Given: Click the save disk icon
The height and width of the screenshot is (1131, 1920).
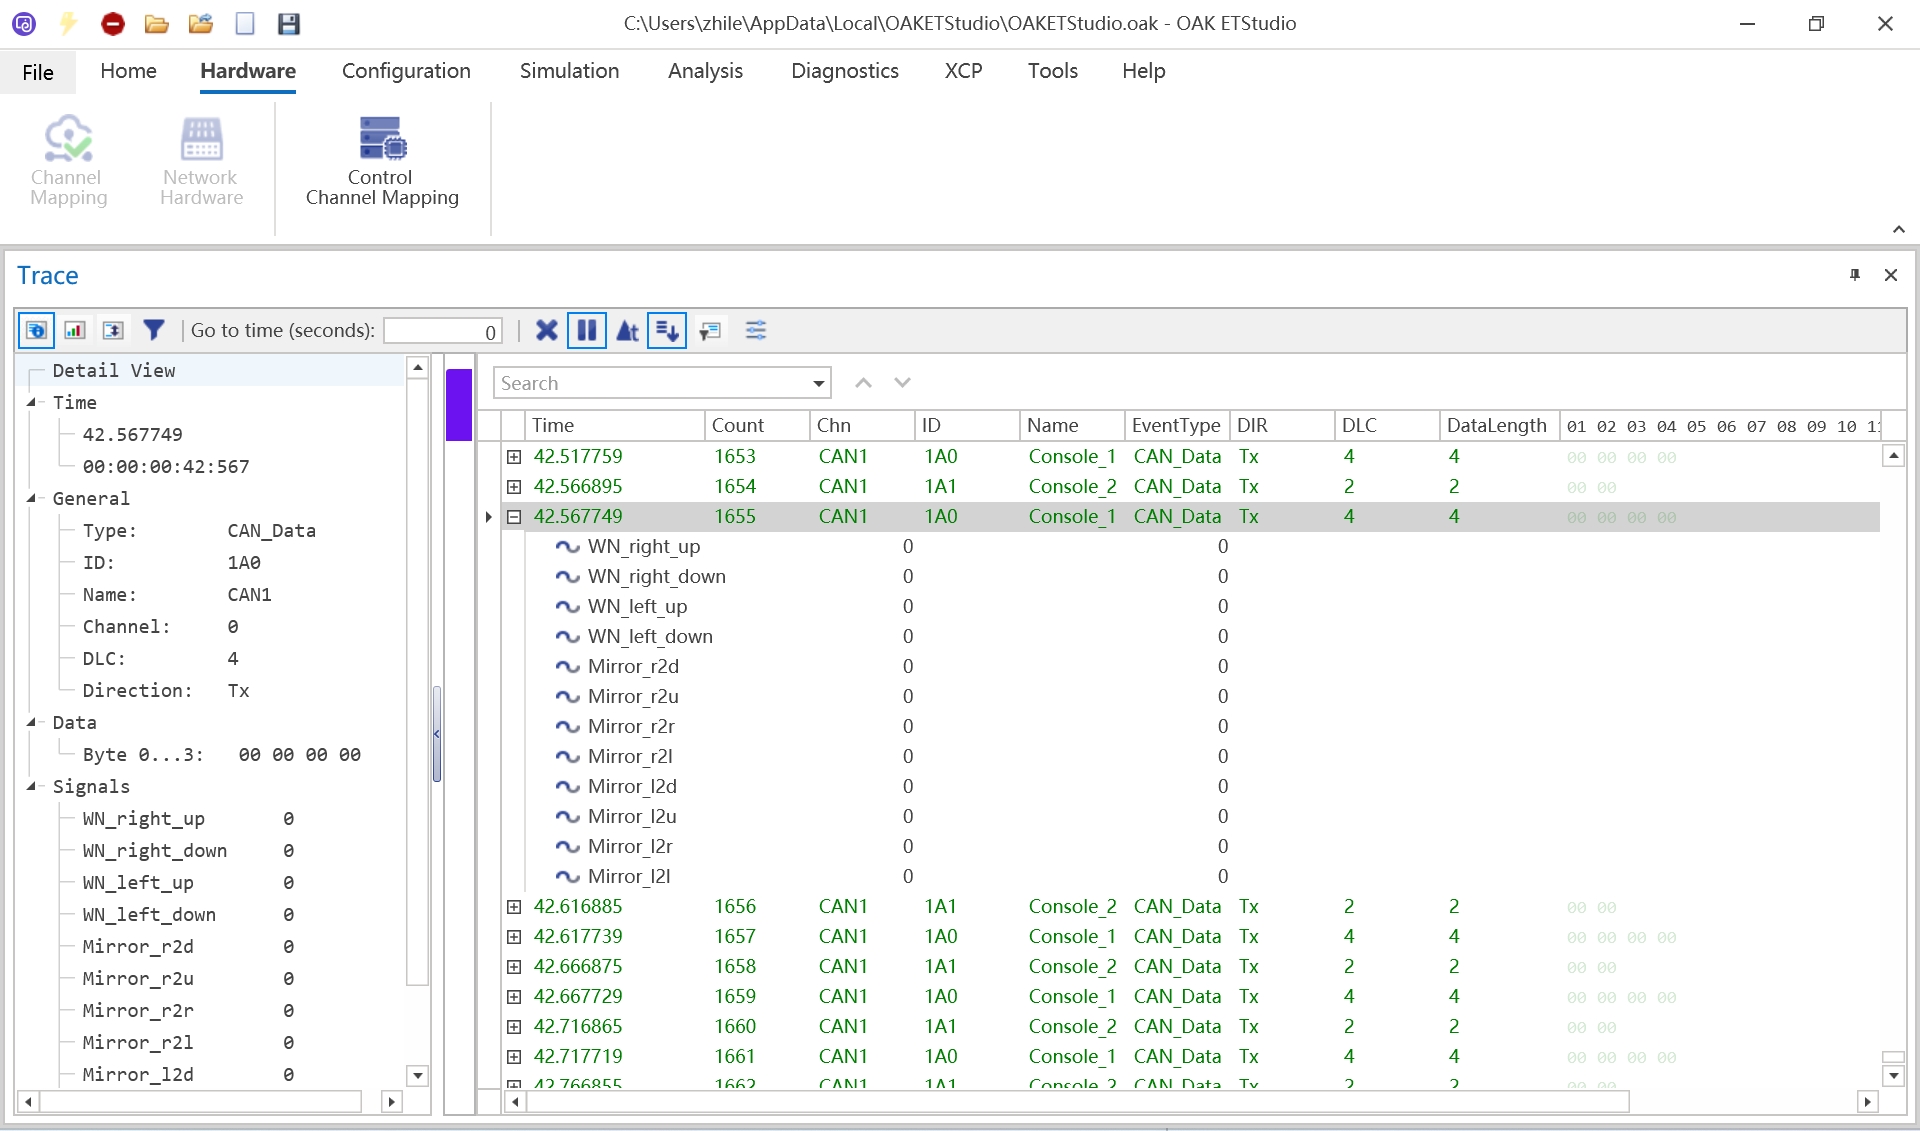Looking at the screenshot, I should pos(288,23).
